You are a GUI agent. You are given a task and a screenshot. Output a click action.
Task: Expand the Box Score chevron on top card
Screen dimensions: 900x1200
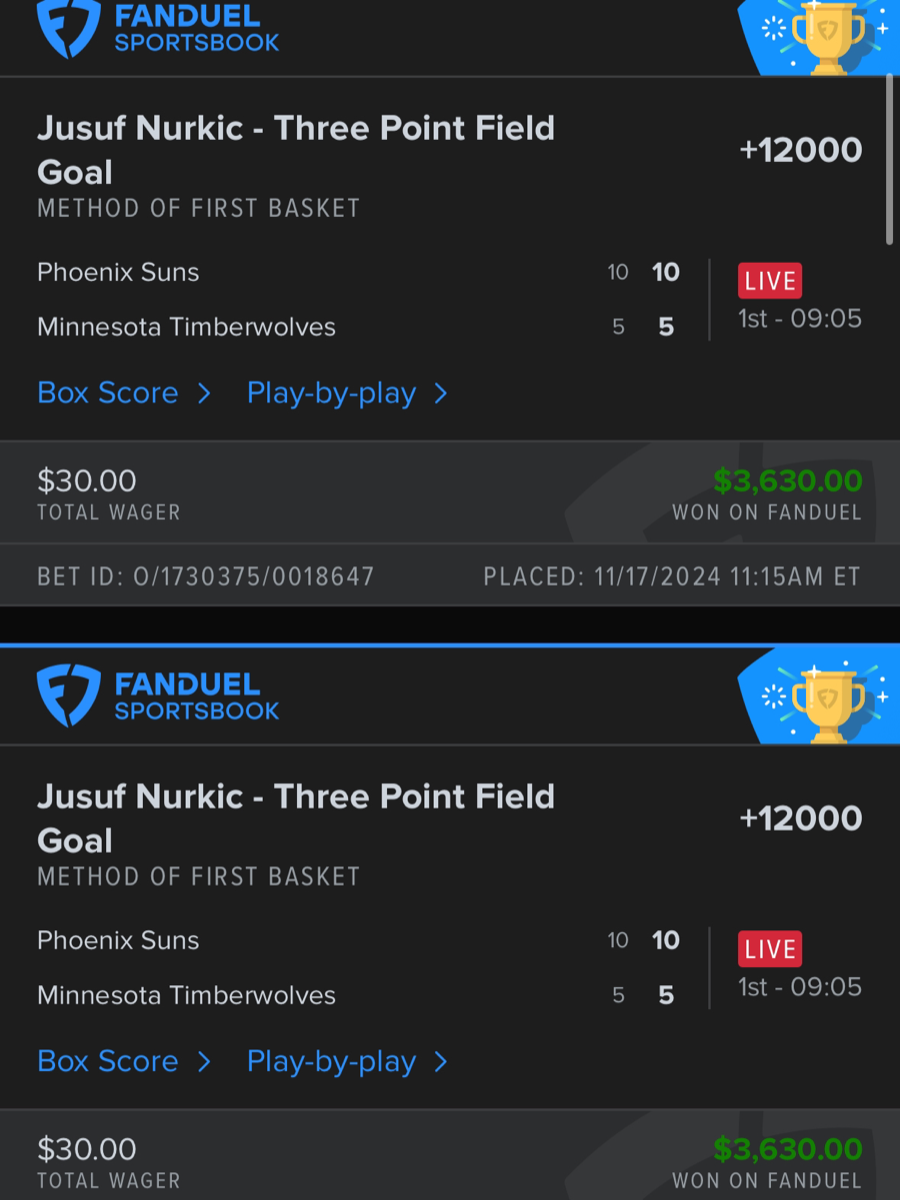(x=204, y=394)
